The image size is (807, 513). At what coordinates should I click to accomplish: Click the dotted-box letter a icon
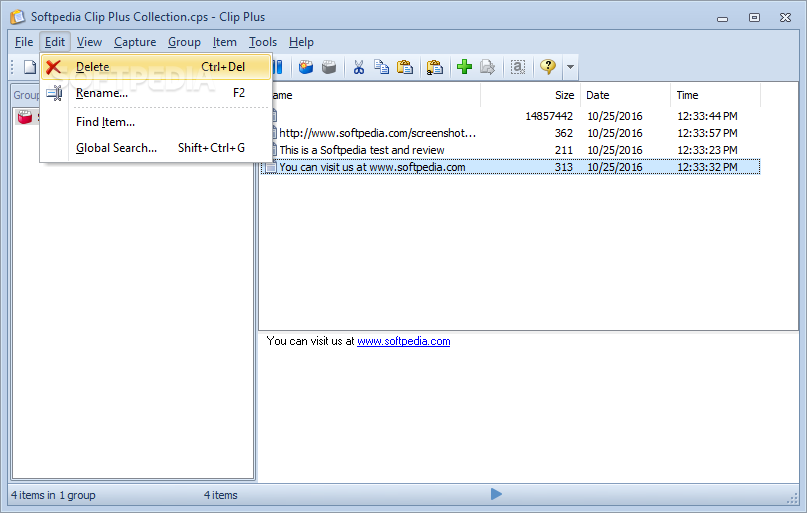518,67
